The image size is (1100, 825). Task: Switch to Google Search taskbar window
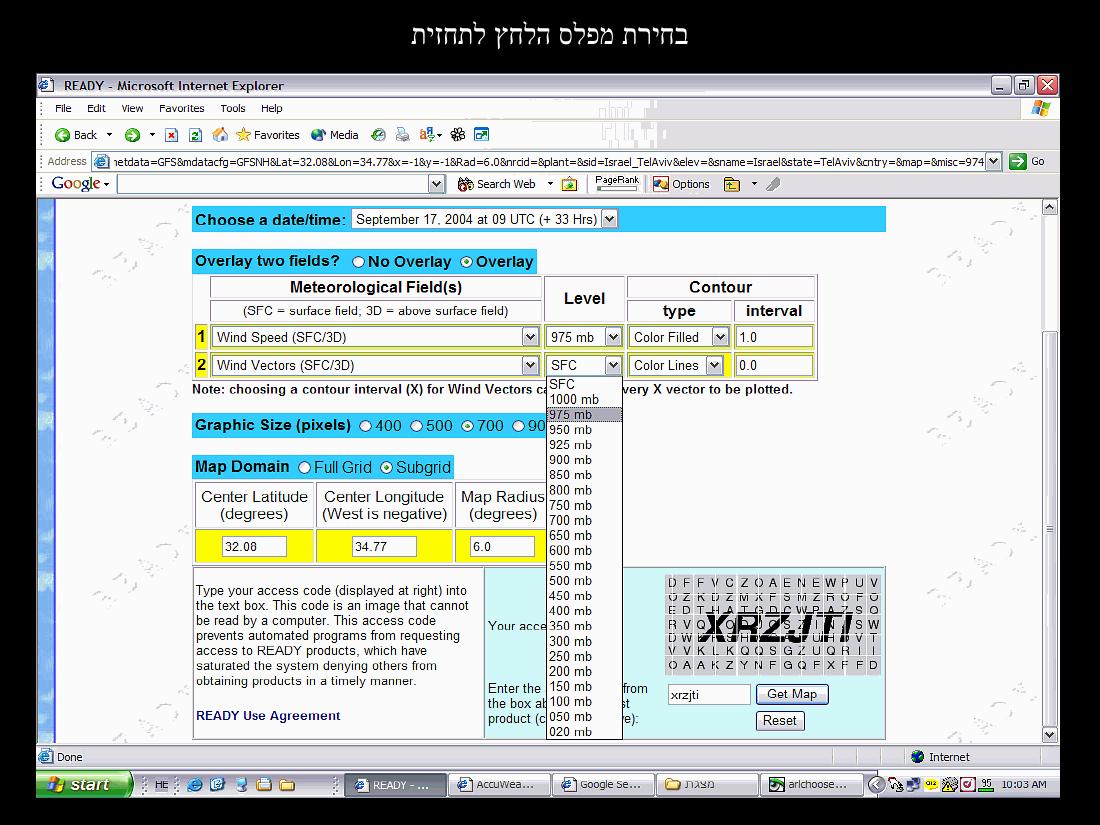point(603,784)
